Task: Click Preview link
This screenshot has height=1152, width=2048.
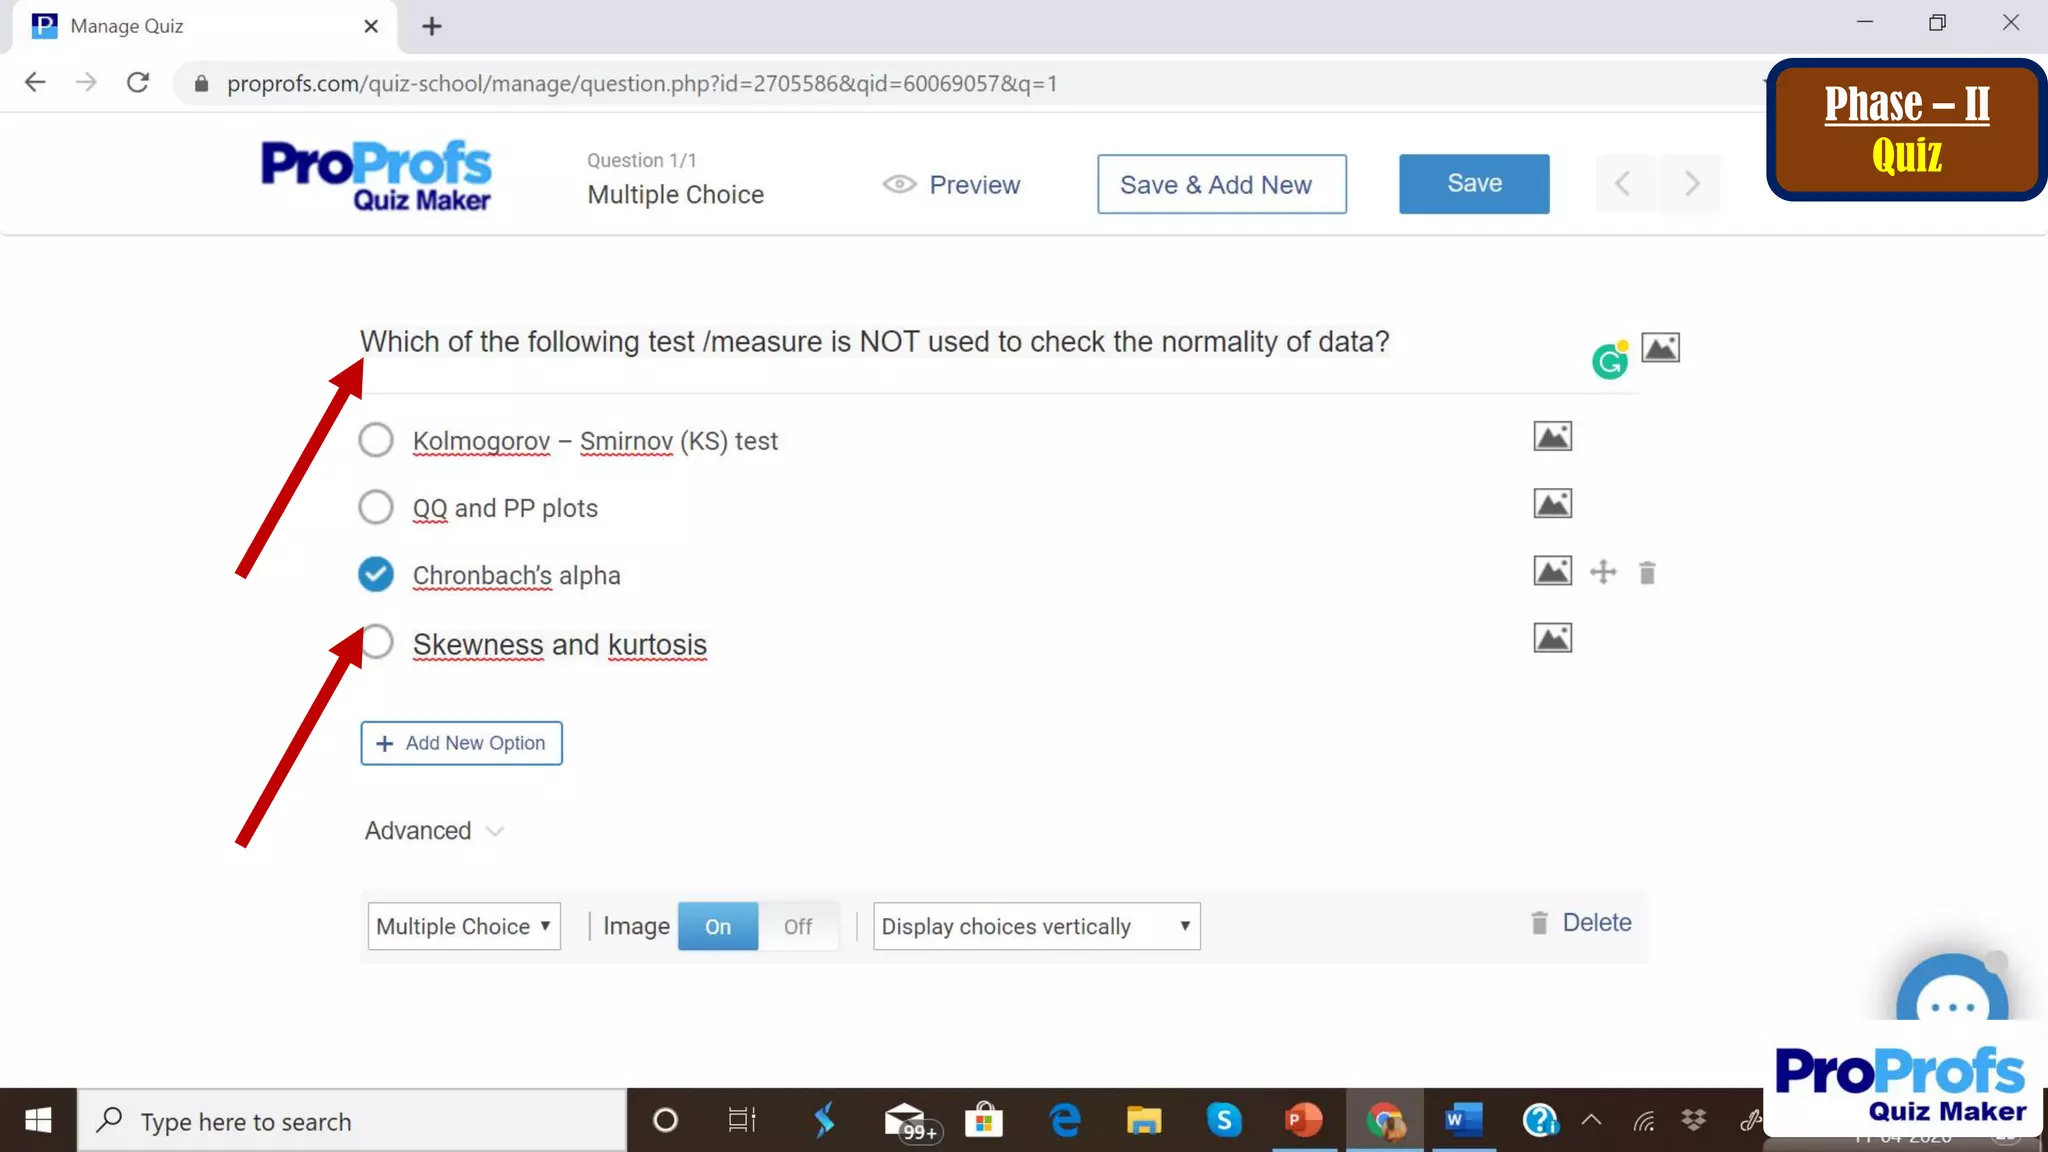Action: 951,185
